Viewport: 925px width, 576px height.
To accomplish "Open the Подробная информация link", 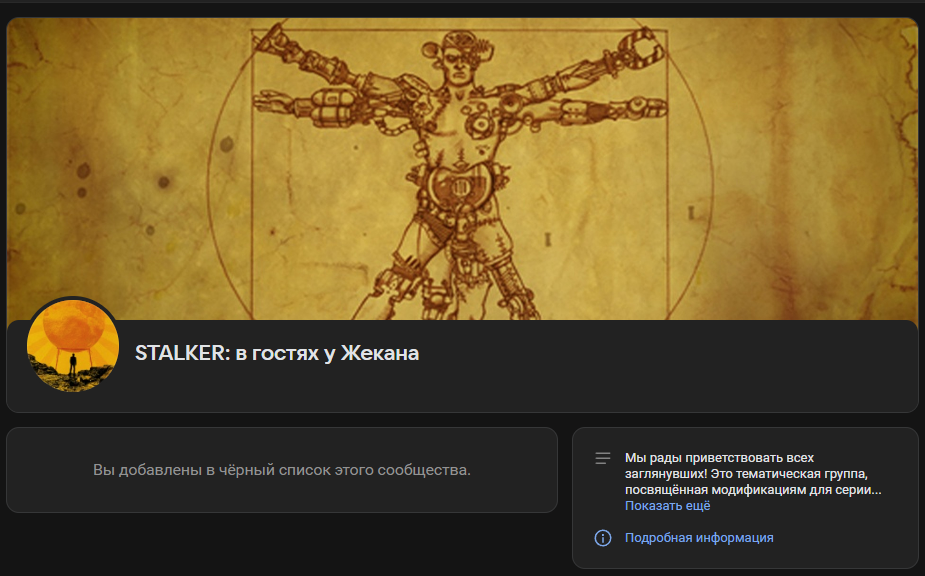I will click(x=699, y=538).
